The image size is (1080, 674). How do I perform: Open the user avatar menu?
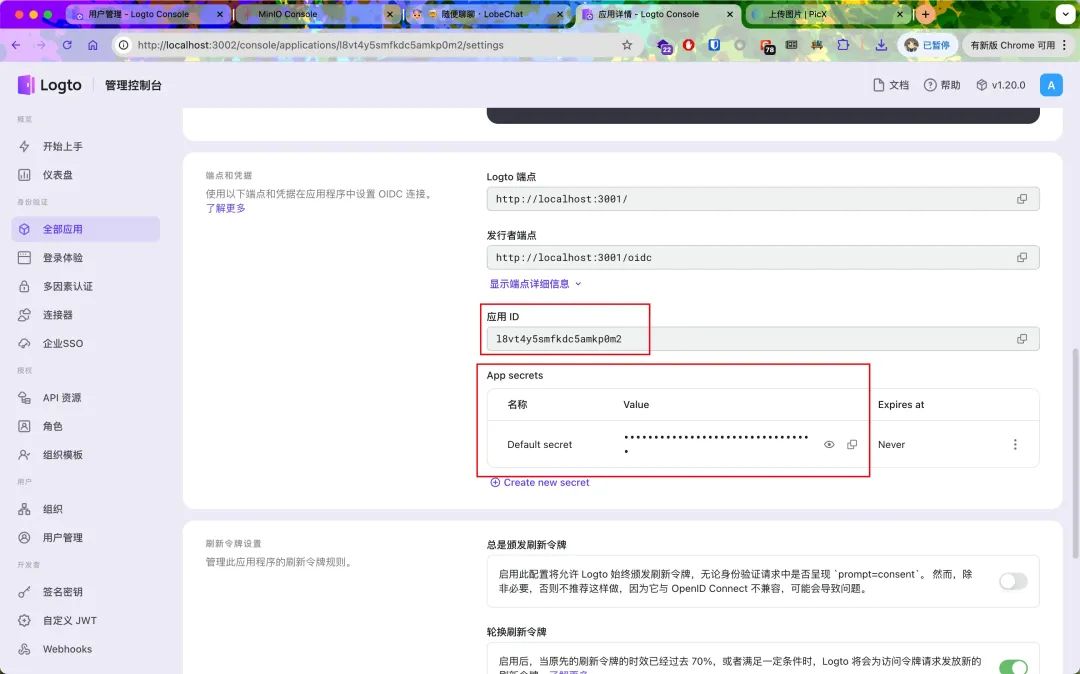pos(1050,85)
